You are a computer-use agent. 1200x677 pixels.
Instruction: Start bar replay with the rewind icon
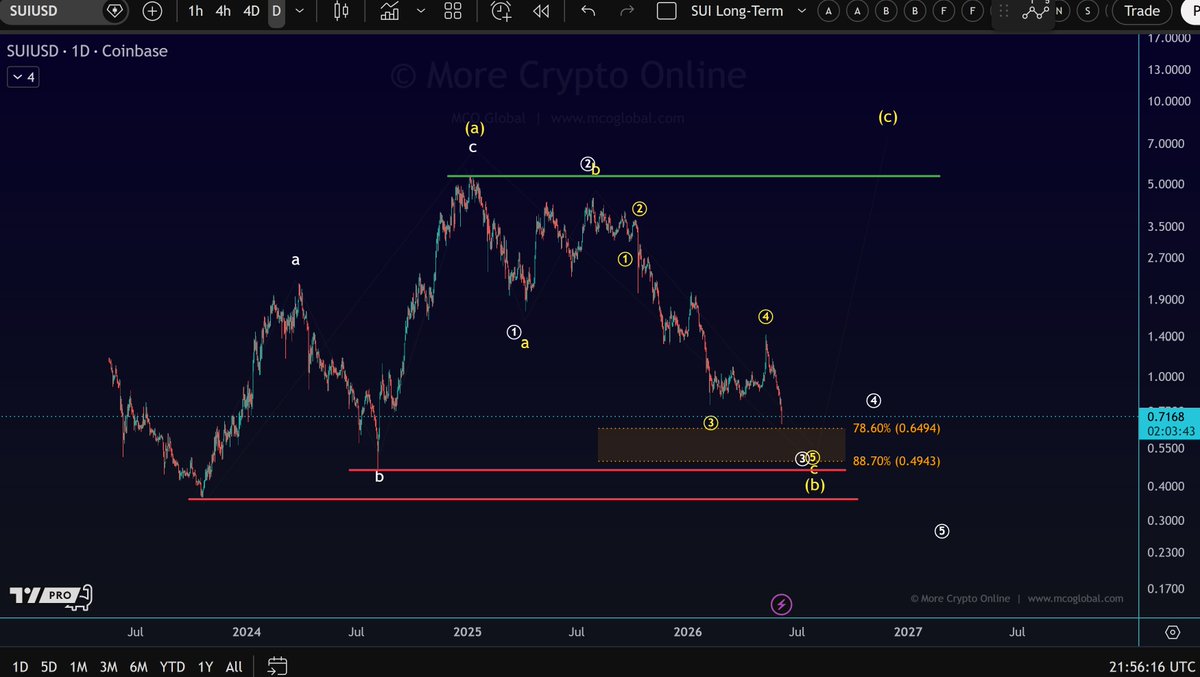click(541, 11)
